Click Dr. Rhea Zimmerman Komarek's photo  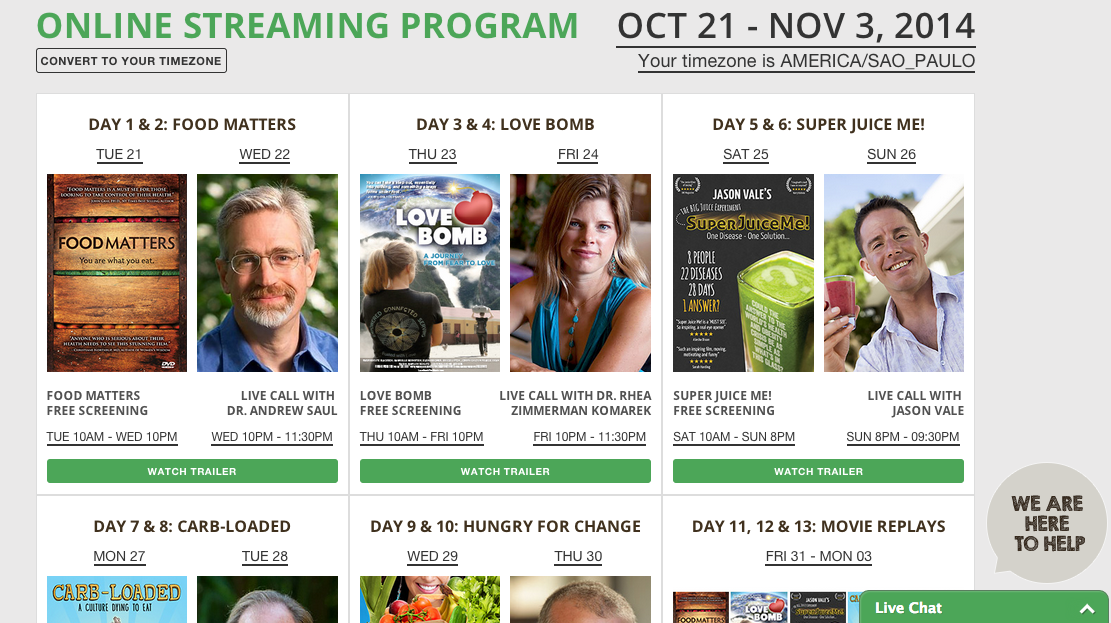click(580, 273)
